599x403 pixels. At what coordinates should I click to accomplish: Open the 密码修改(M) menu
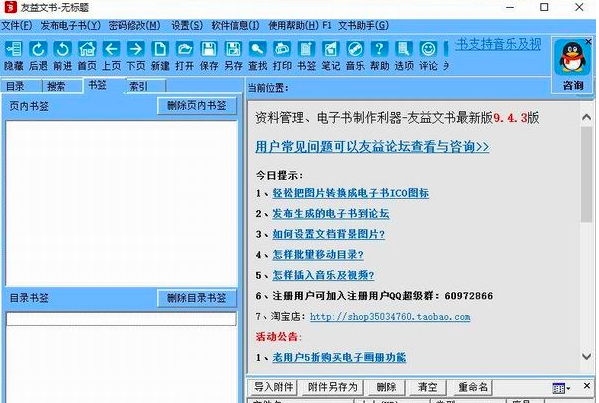(x=134, y=26)
